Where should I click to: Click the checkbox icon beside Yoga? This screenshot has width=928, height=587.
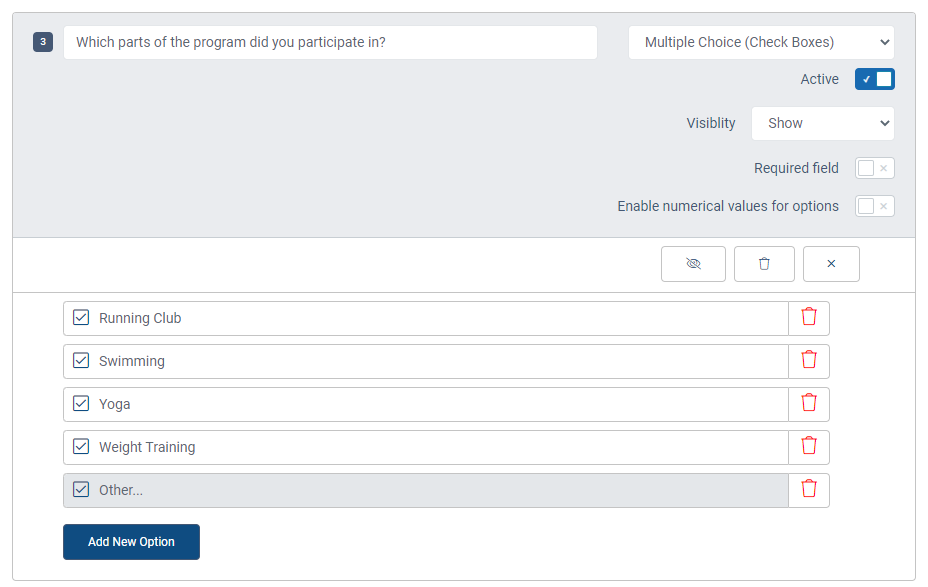(81, 404)
